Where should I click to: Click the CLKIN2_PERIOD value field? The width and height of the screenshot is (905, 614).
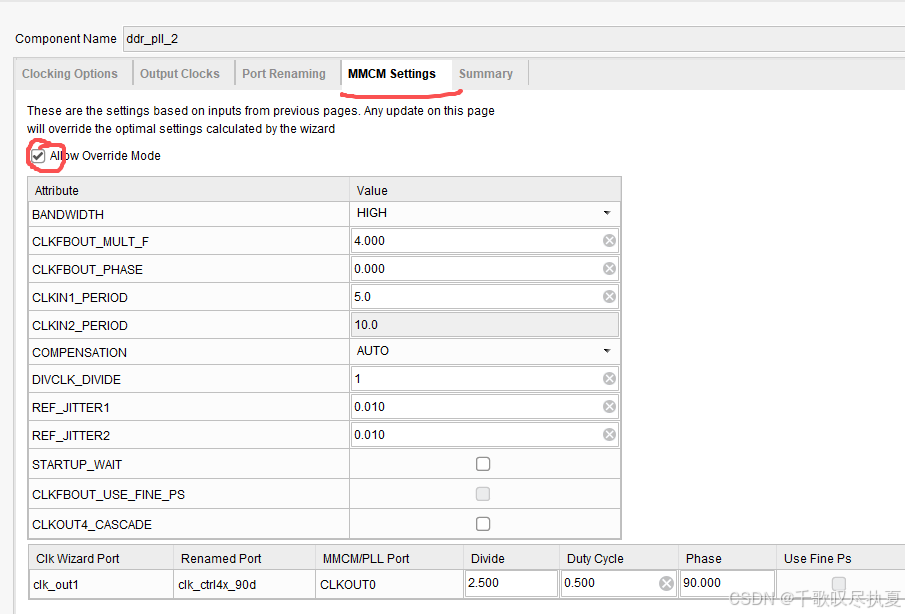(x=485, y=325)
